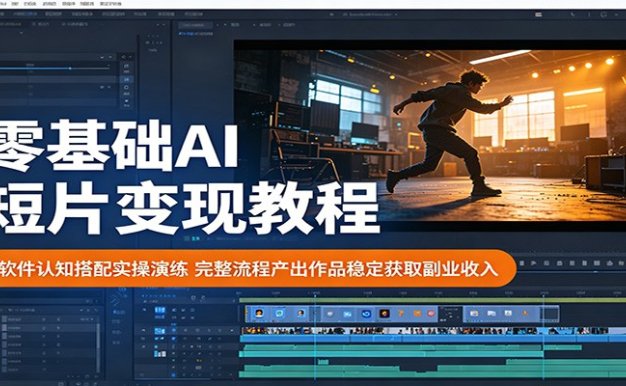Click banner text "软件认知搭配实操演练"
The width and height of the screenshot is (626, 386).
(94, 269)
